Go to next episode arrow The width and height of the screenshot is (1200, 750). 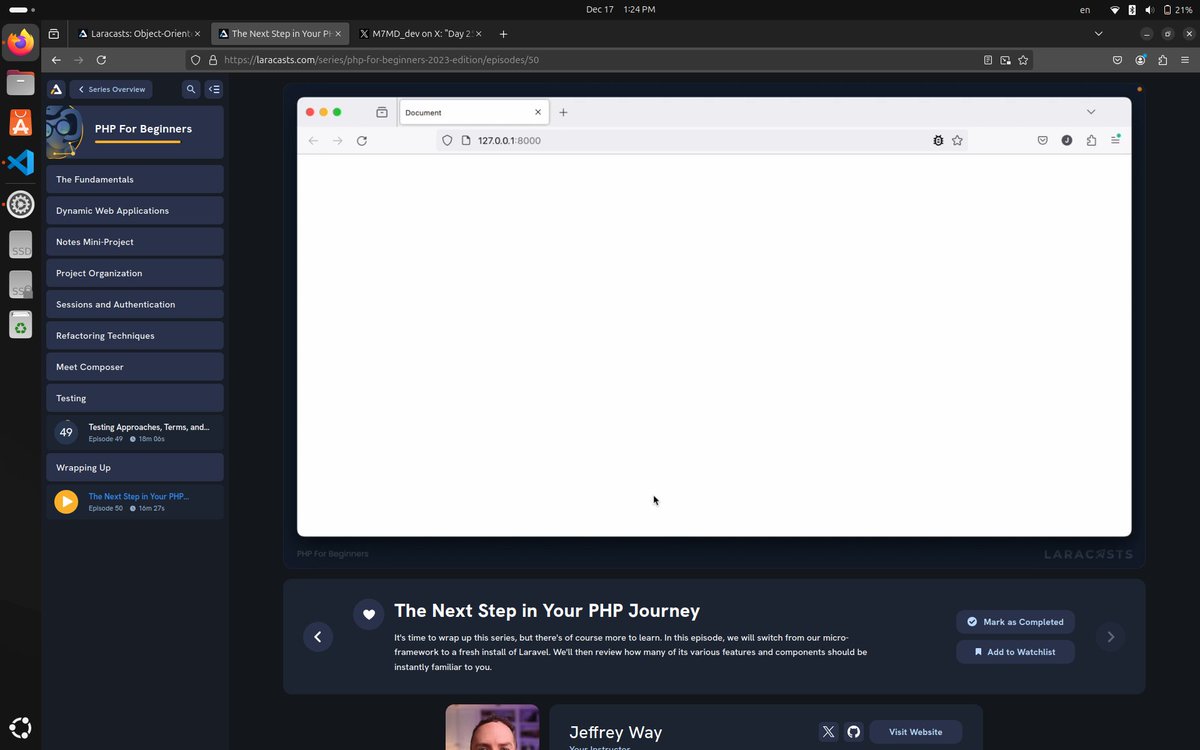pyautogui.click(x=1110, y=636)
